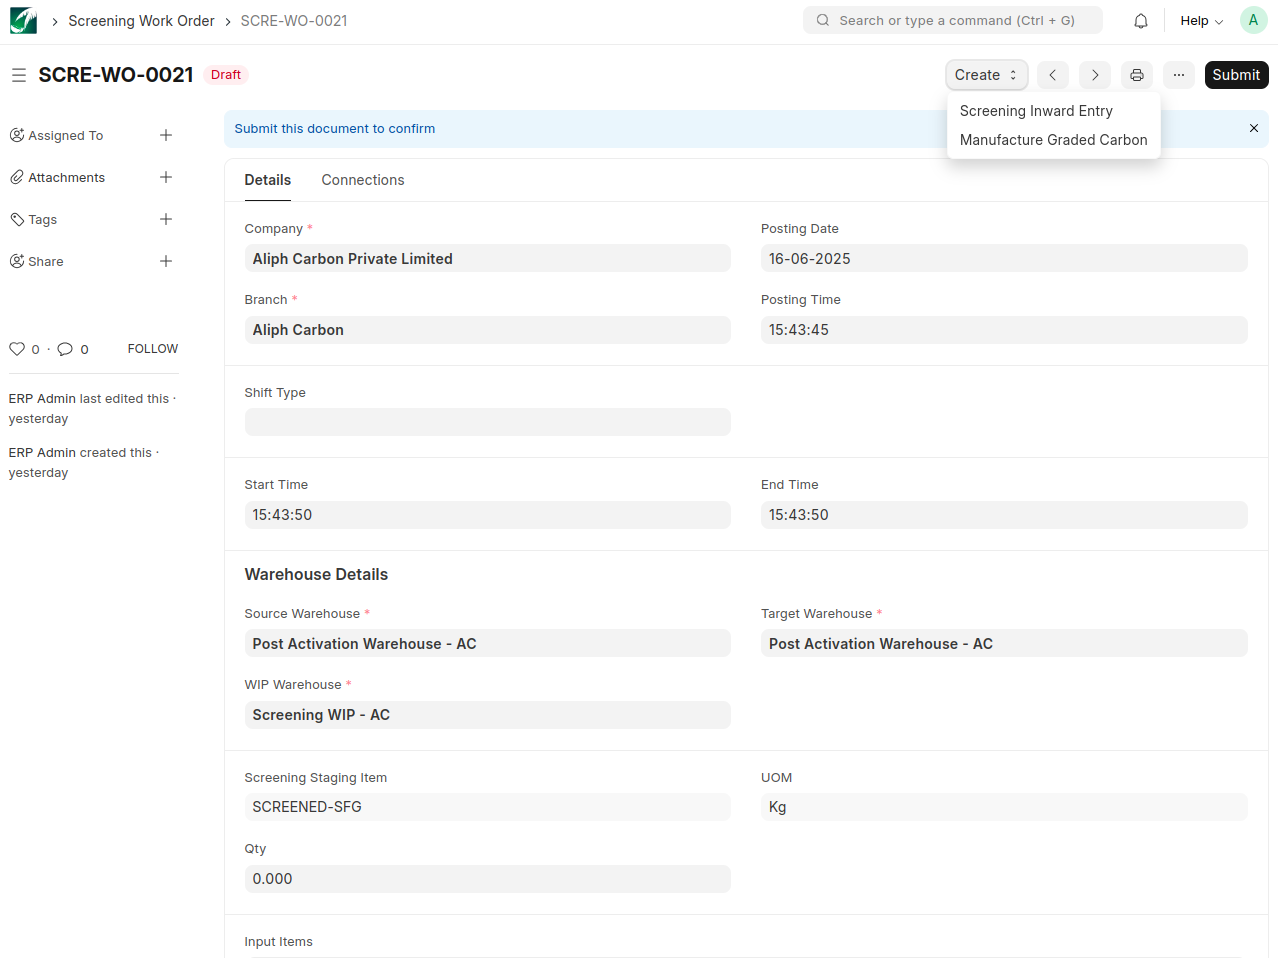Screen dimensions: 1278x958
Task: Add an attachment with plus icon
Action: [166, 177]
